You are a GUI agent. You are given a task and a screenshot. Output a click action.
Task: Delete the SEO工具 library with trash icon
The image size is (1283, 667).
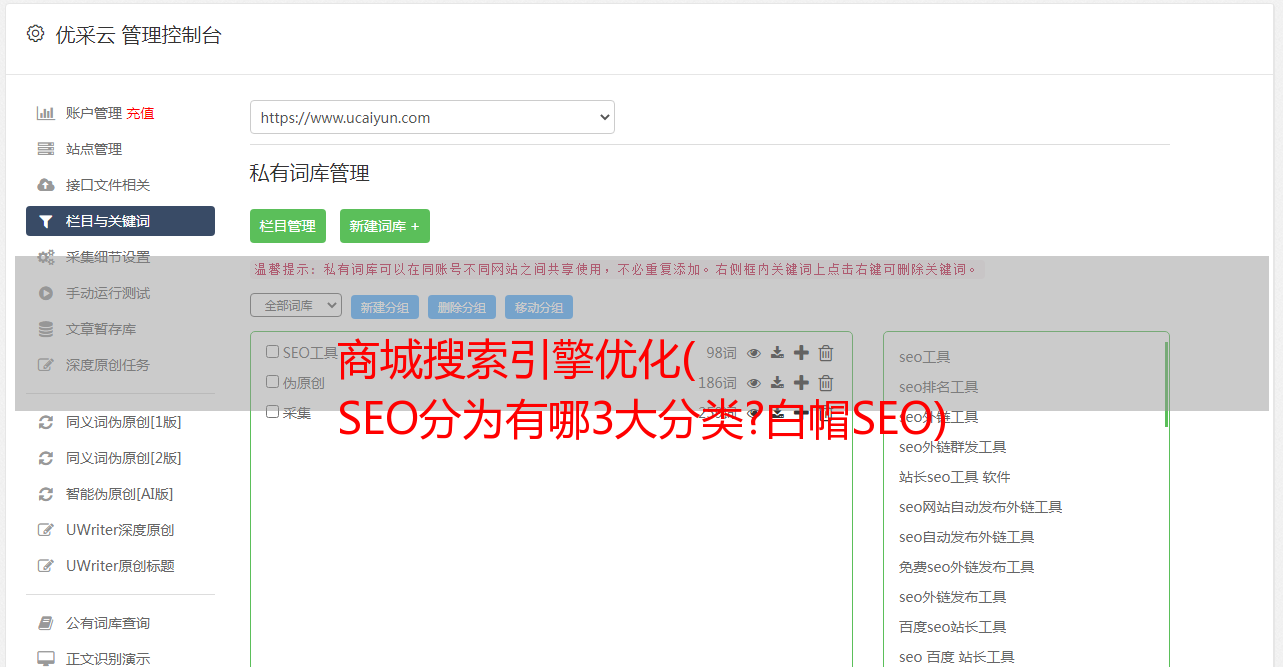click(x=826, y=352)
